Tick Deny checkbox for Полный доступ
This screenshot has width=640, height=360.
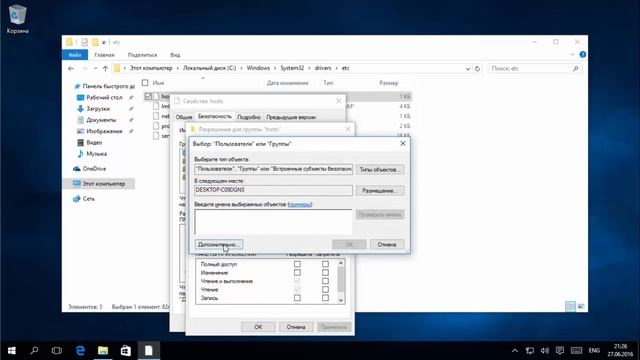[x=325, y=264]
